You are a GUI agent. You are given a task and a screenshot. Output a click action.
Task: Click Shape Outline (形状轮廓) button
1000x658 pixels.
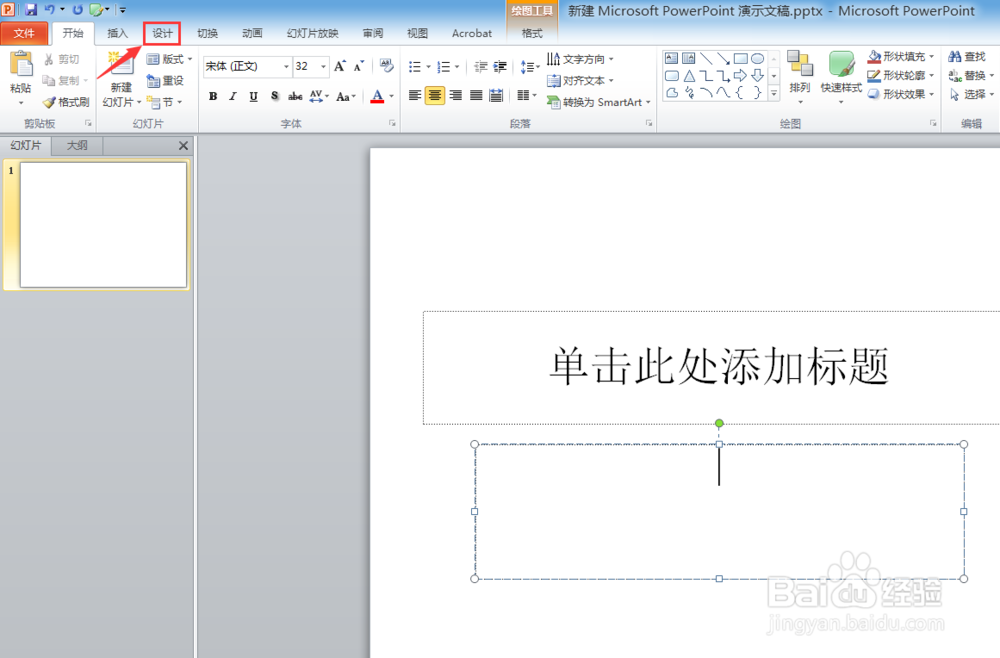[901, 76]
